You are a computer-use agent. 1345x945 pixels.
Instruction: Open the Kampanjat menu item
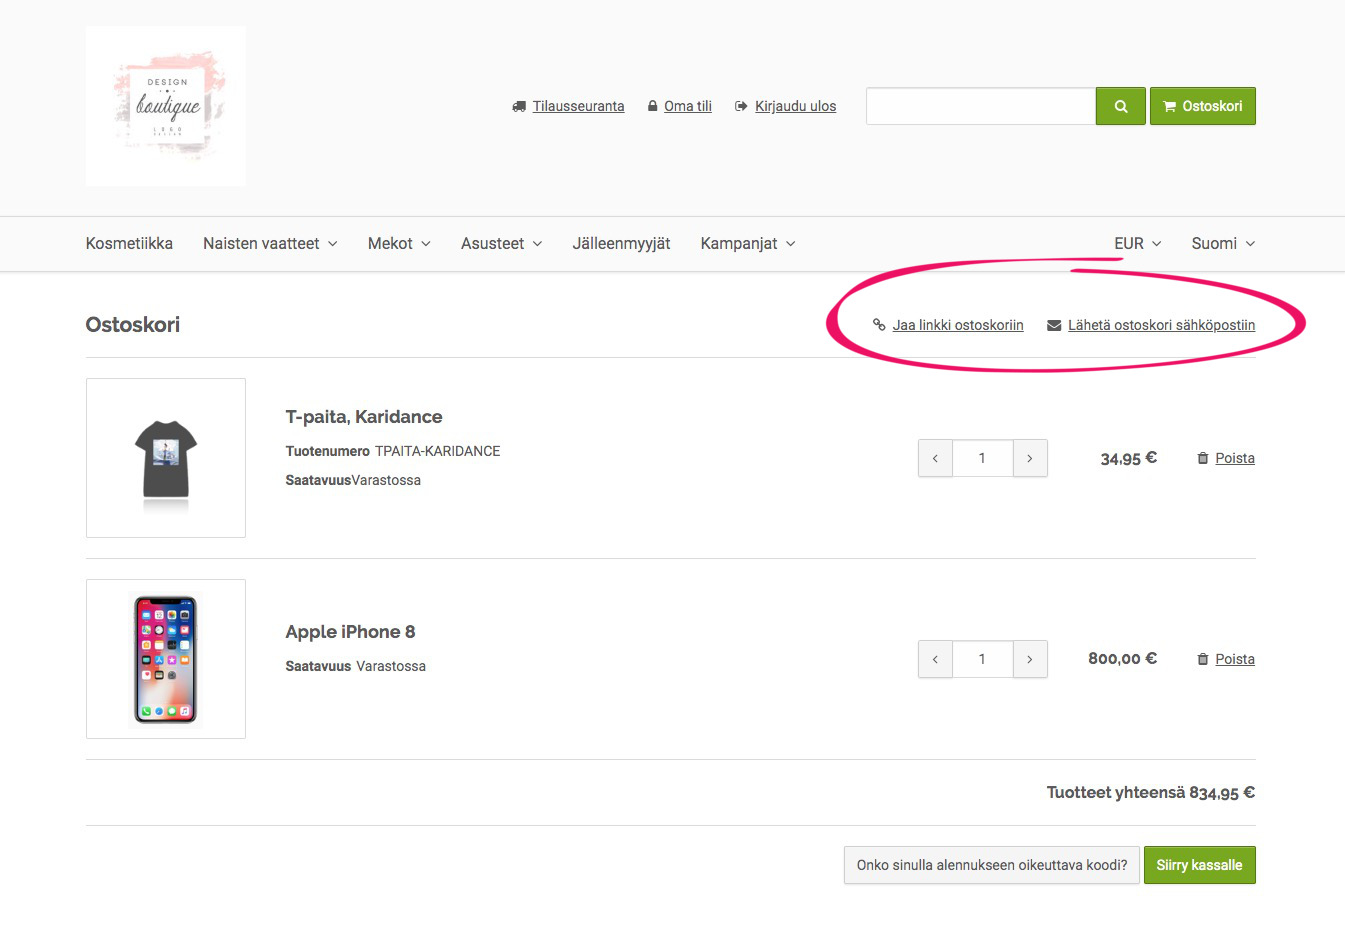click(739, 244)
